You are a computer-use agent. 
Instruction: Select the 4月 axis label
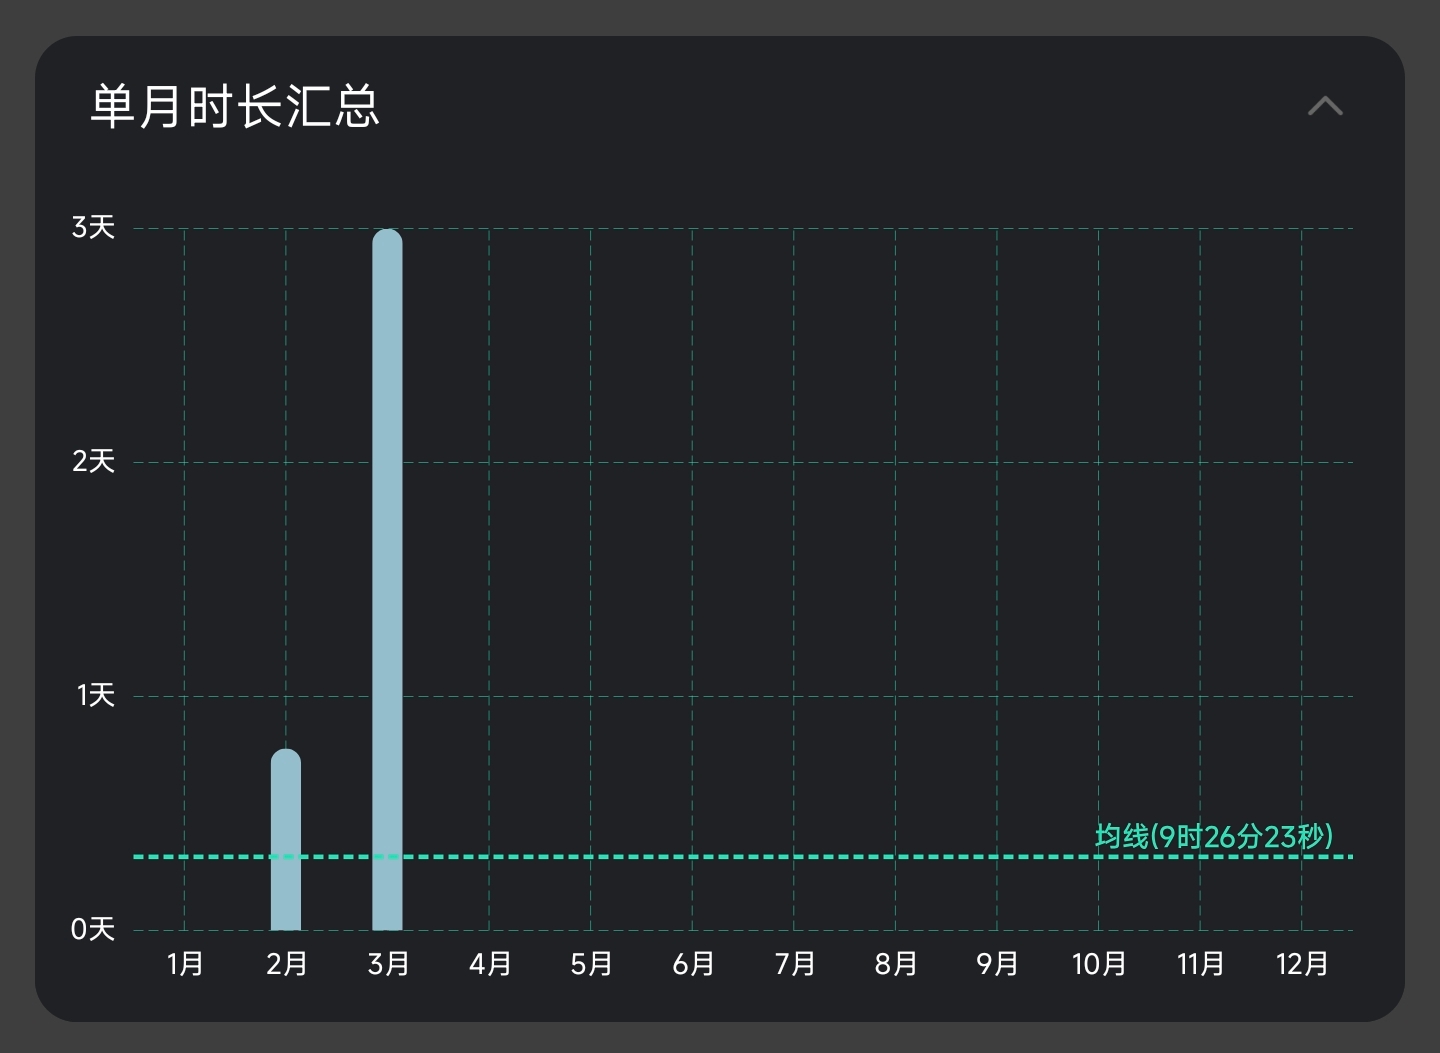[x=490, y=964]
